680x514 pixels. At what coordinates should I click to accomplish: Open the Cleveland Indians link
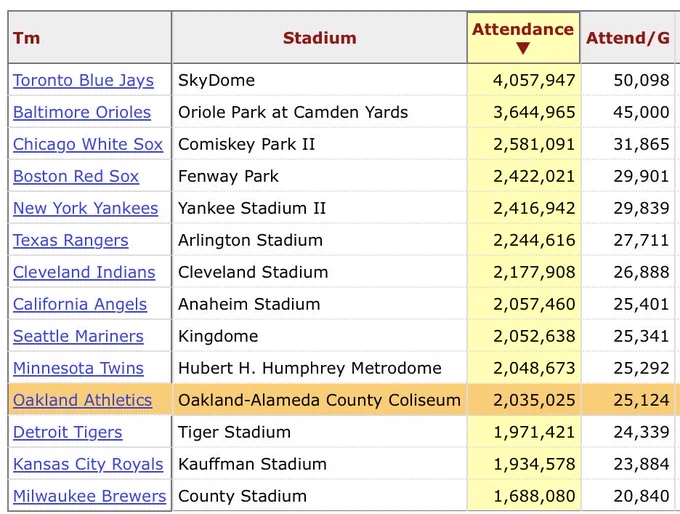84,272
